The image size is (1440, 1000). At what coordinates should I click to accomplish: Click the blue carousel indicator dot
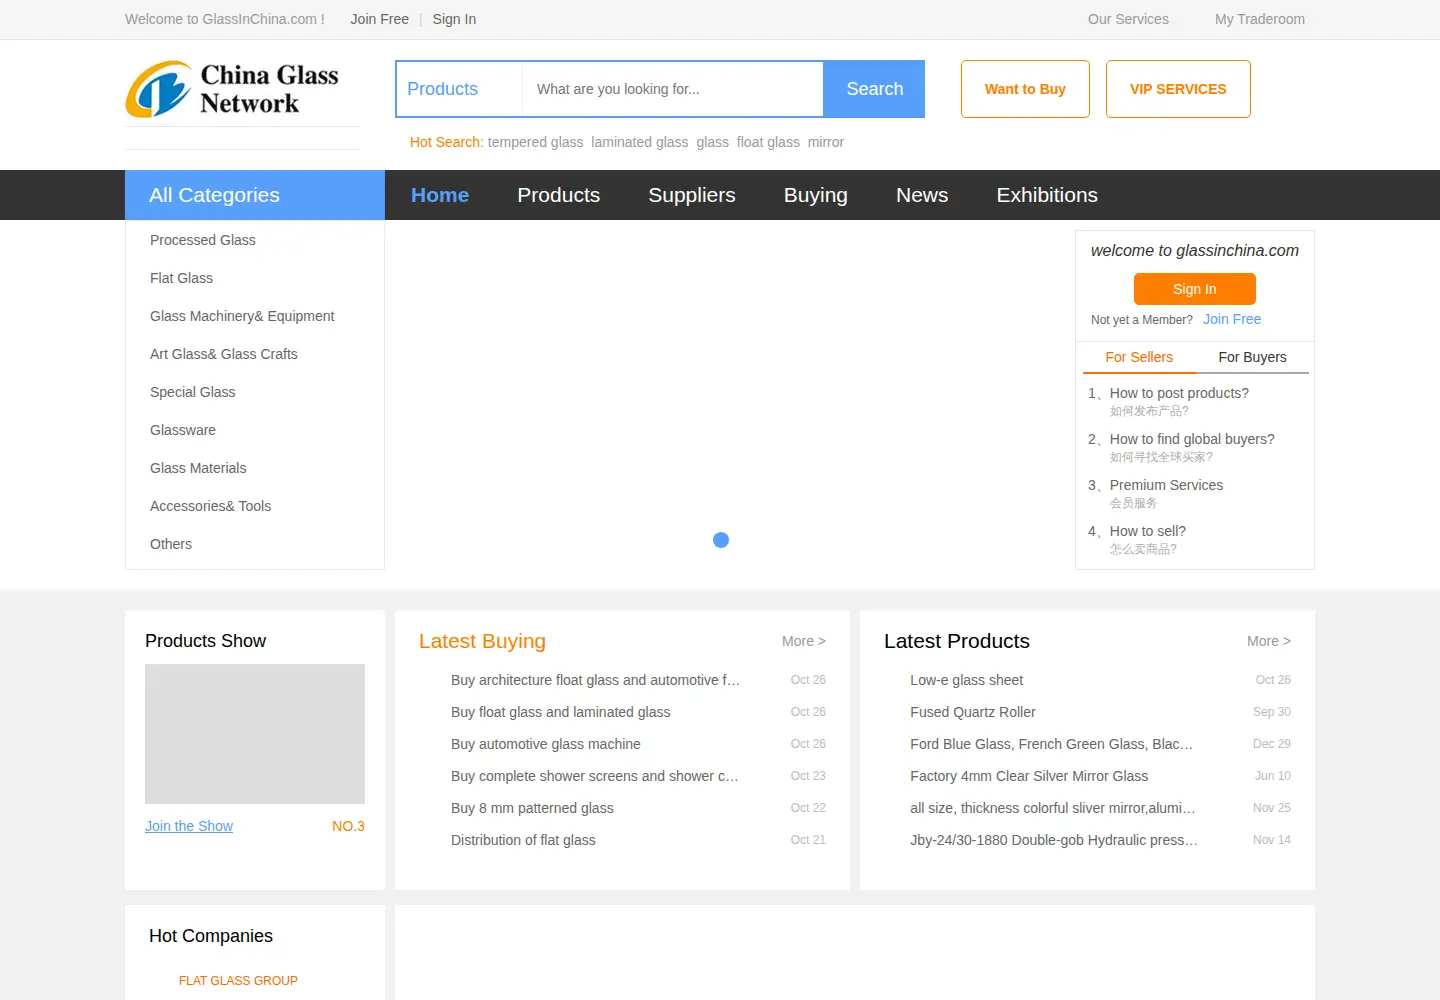point(721,540)
